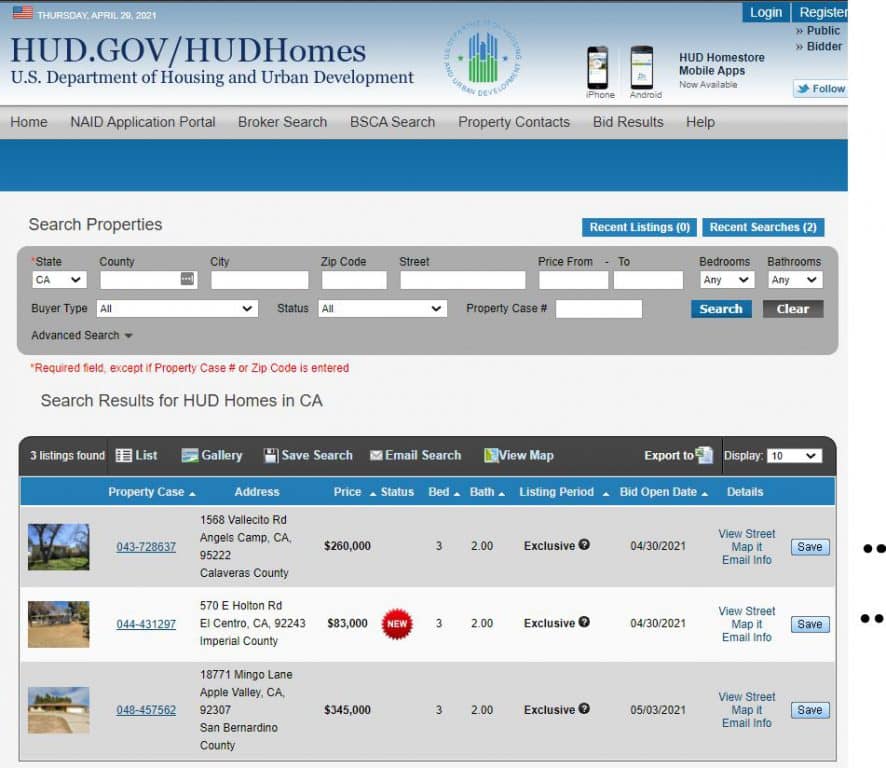Open the iPhone mobile app icon
The width and height of the screenshot is (886, 768).
pyautogui.click(x=597, y=68)
